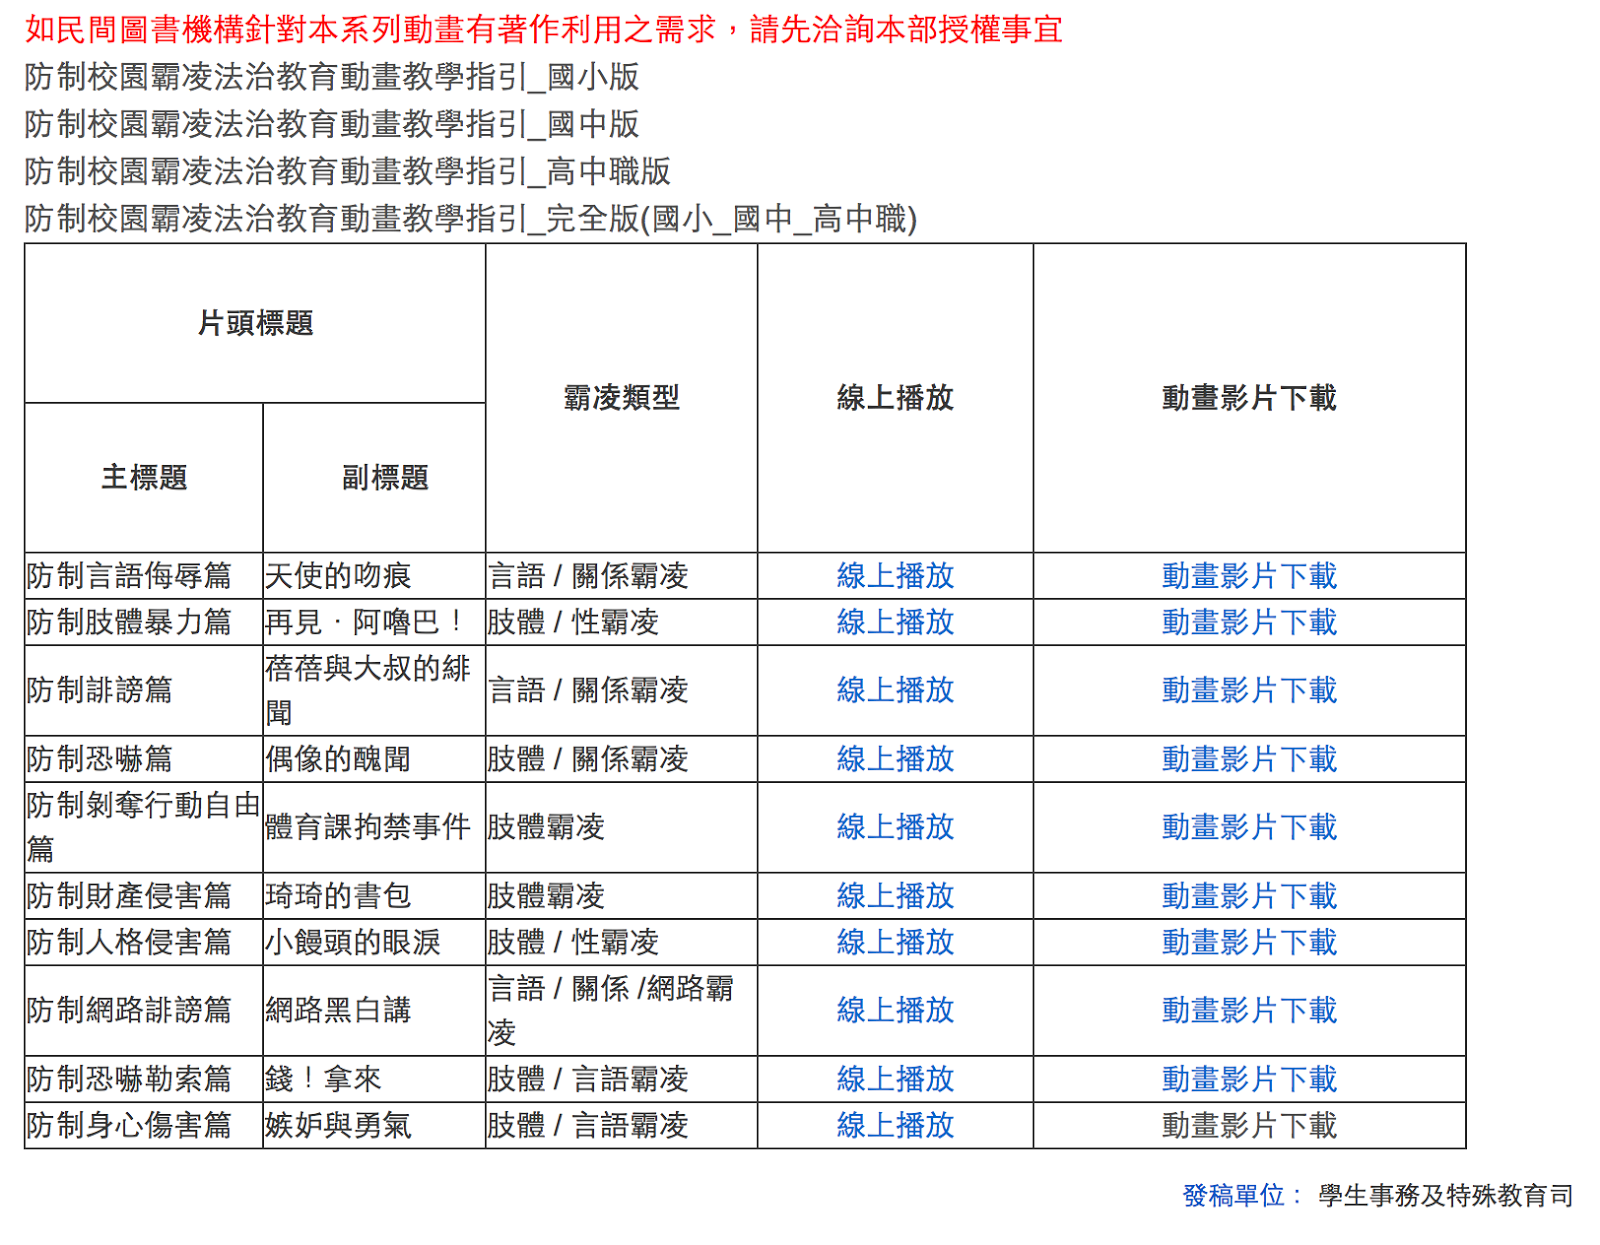
Task: Click 動畫影片下載 link for 防制人格侵害篇
Action: pyautogui.click(x=1249, y=942)
